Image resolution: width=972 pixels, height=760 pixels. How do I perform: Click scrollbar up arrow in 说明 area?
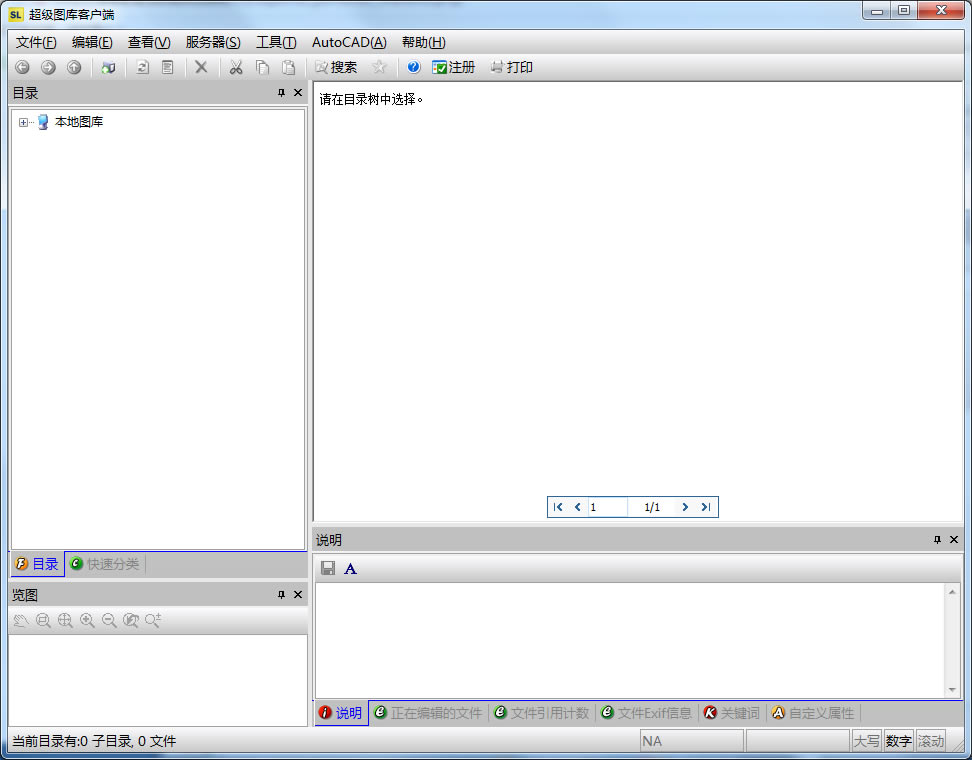[952, 592]
